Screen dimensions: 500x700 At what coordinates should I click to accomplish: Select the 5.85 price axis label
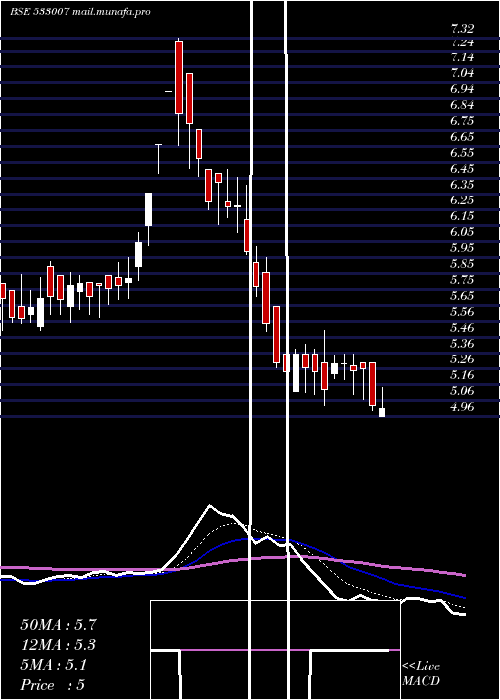[462, 264]
